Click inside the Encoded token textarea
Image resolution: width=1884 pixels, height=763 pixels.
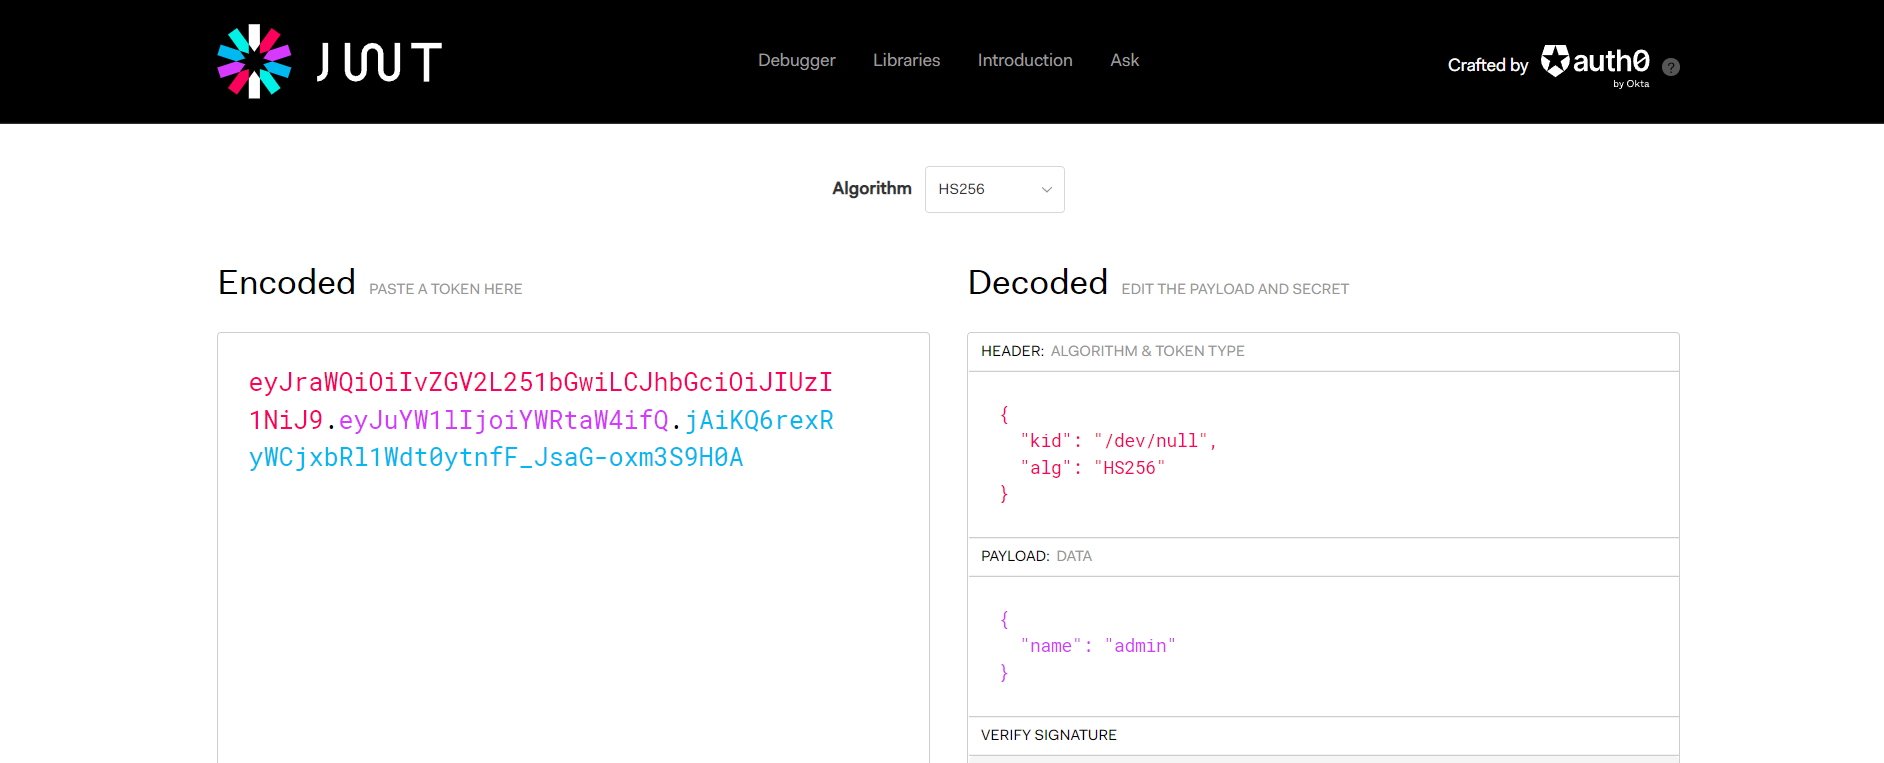coord(573,548)
